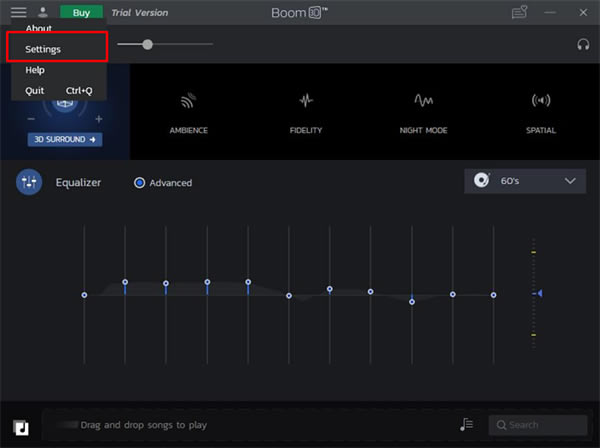
Task: Toggle the Equalizer on/off button
Action: coord(29,182)
